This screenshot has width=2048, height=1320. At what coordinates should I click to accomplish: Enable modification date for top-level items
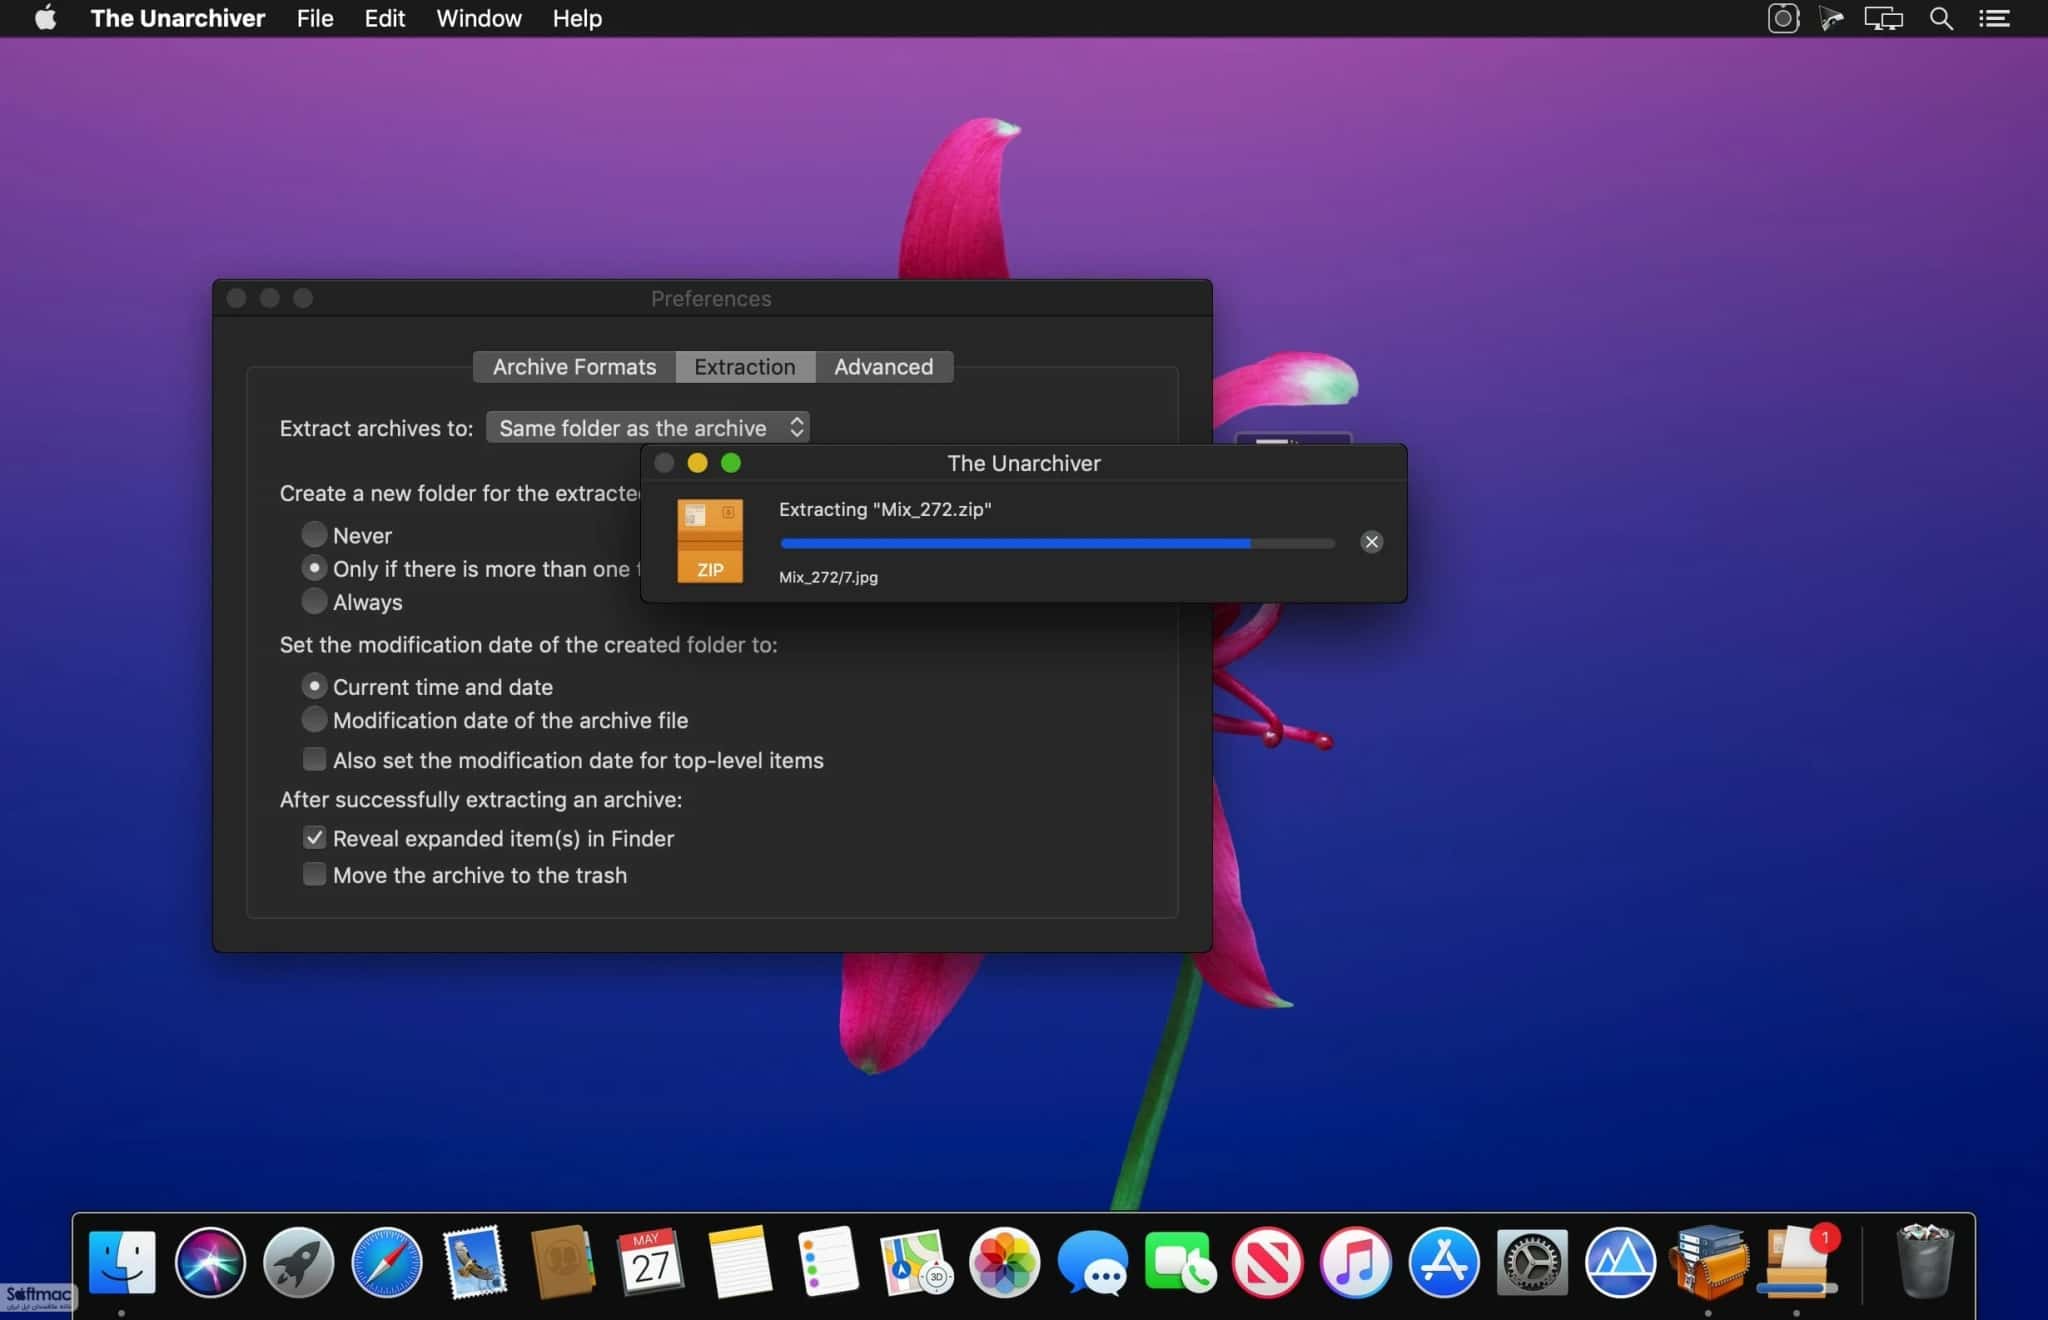click(314, 759)
